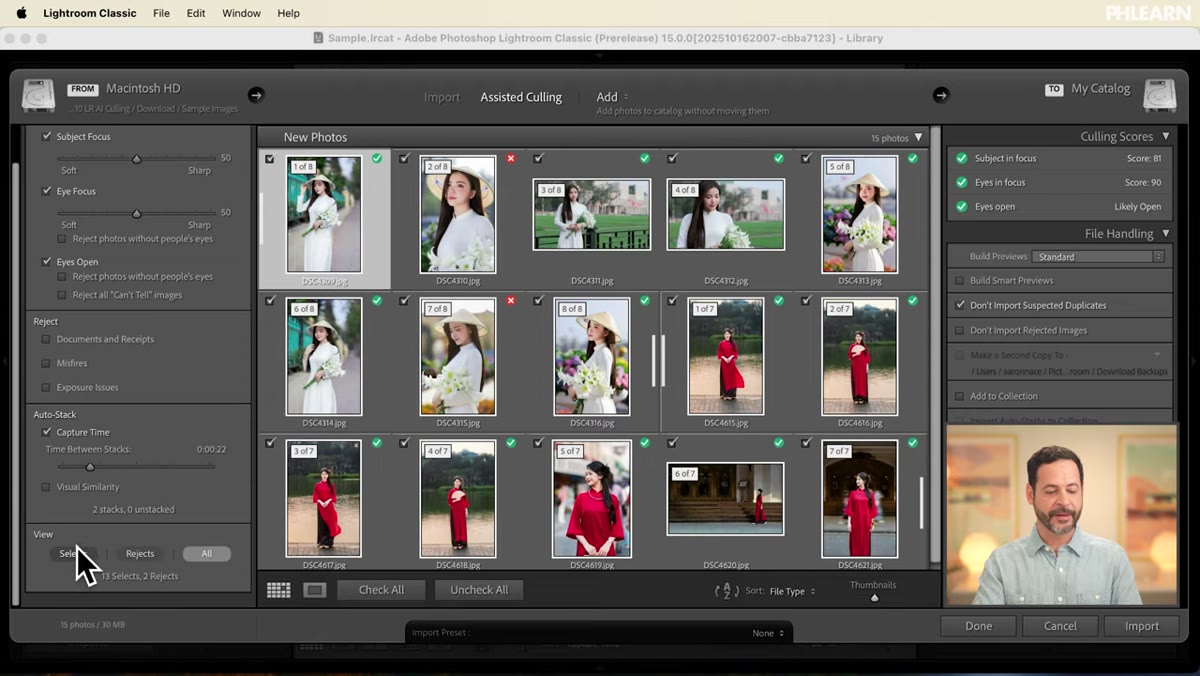
Task: Click the Subject in focus green status icon
Action: tap(961, 158)
